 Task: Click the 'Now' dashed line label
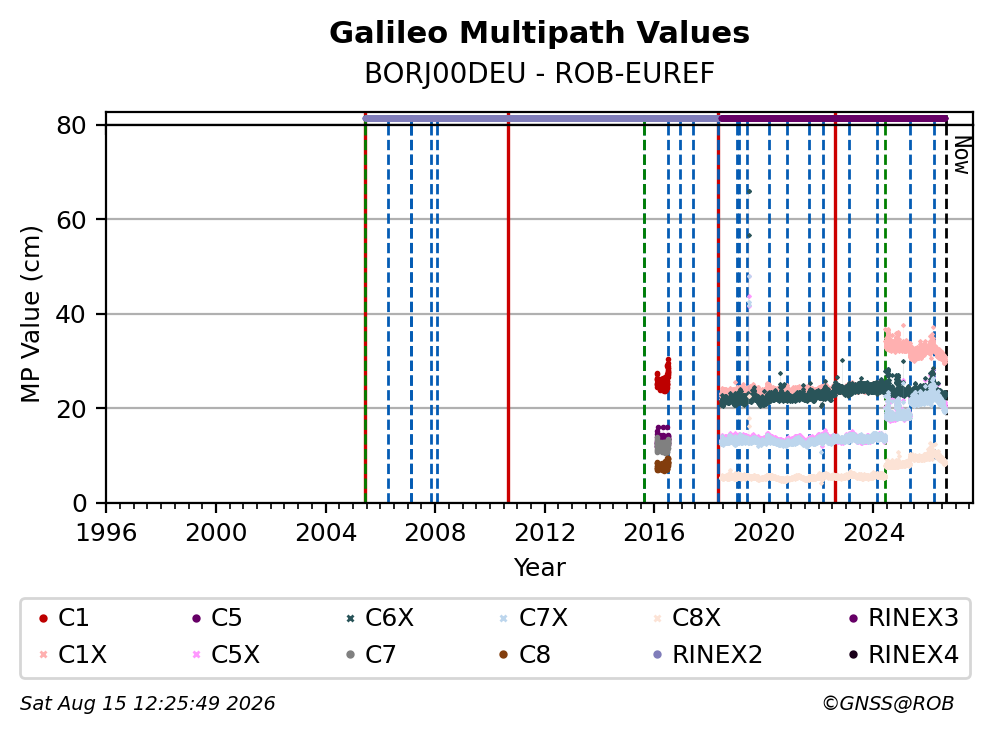point(962,156)
